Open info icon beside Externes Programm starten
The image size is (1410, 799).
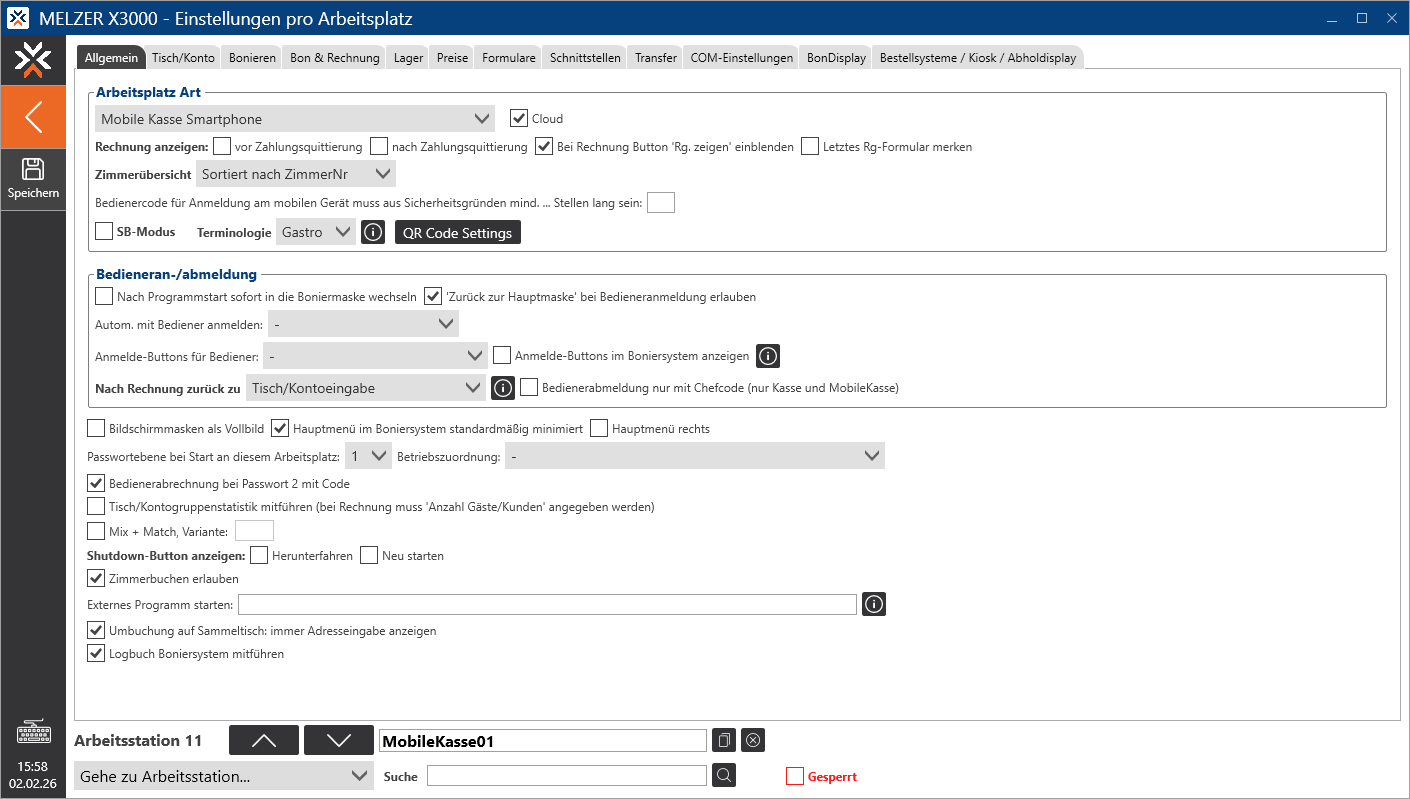(874, 604)
